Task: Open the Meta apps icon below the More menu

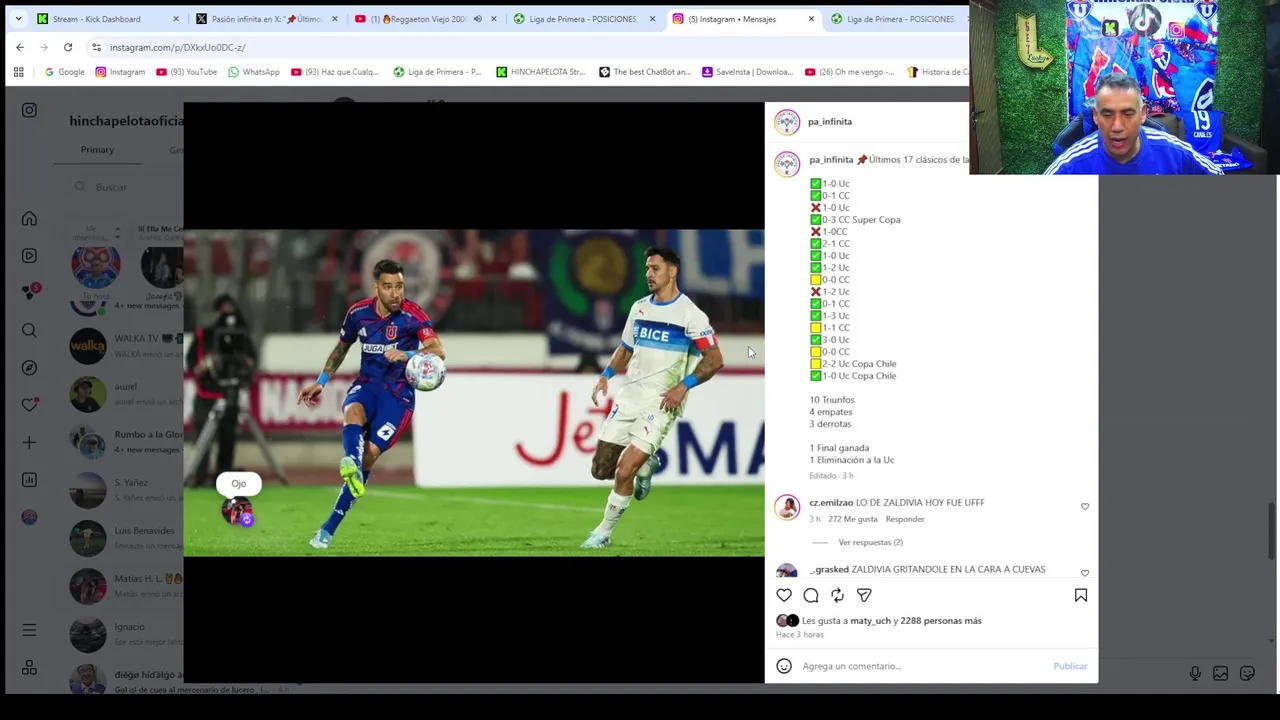Action: (29, 668)
